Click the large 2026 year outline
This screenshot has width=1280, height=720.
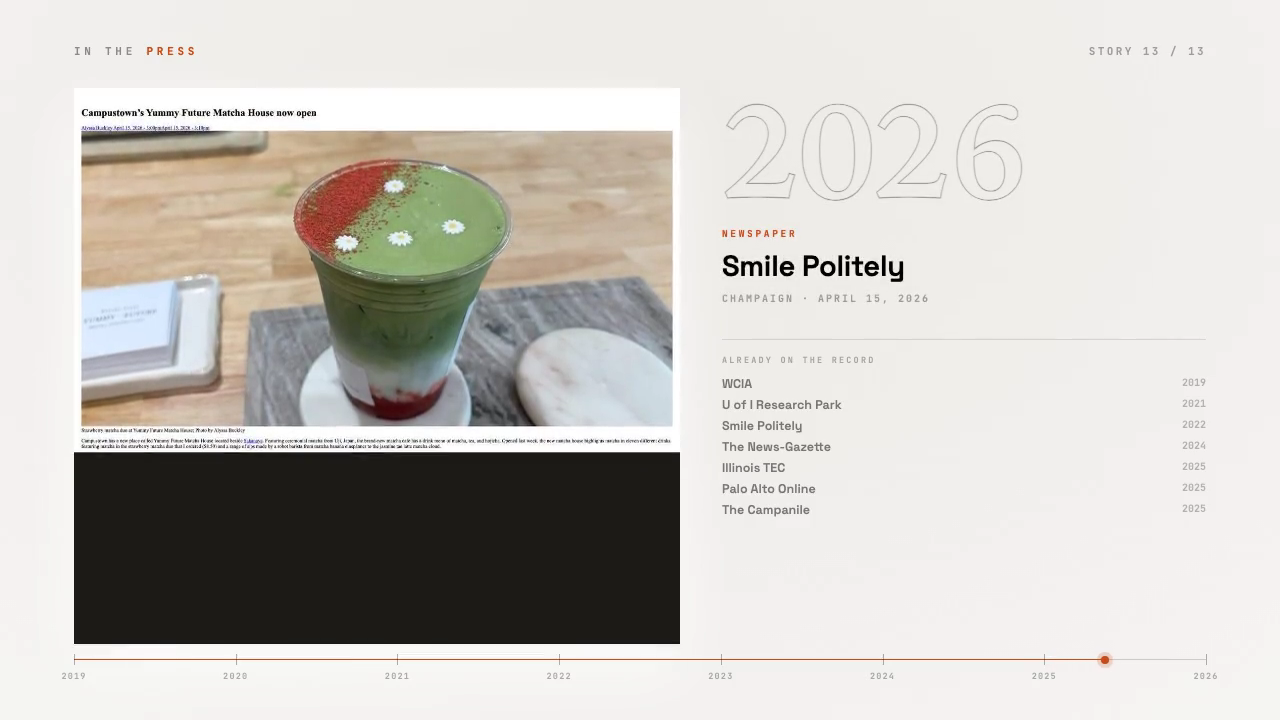873,151
